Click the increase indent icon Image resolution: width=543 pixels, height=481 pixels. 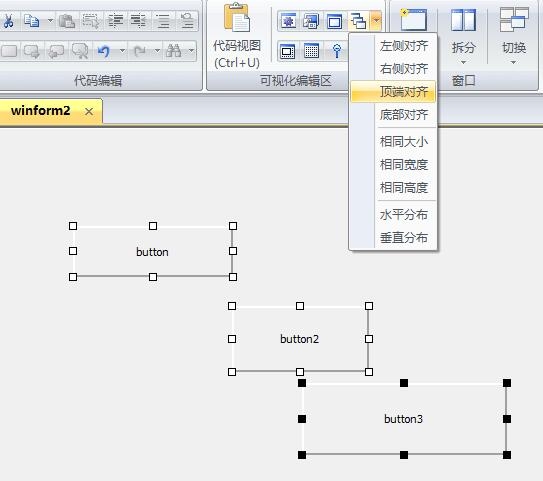pos(115,21)
